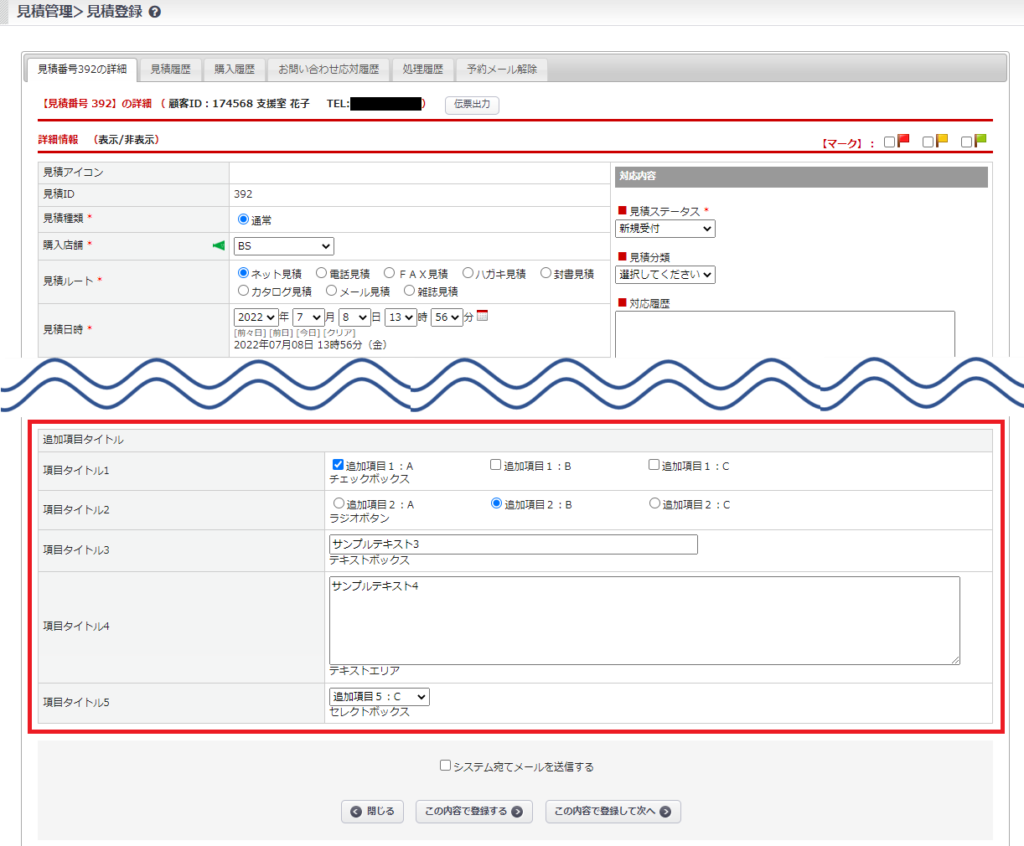
Task: Click the サンプルテキスト3 text box
Action: click(x=513, y=544)
